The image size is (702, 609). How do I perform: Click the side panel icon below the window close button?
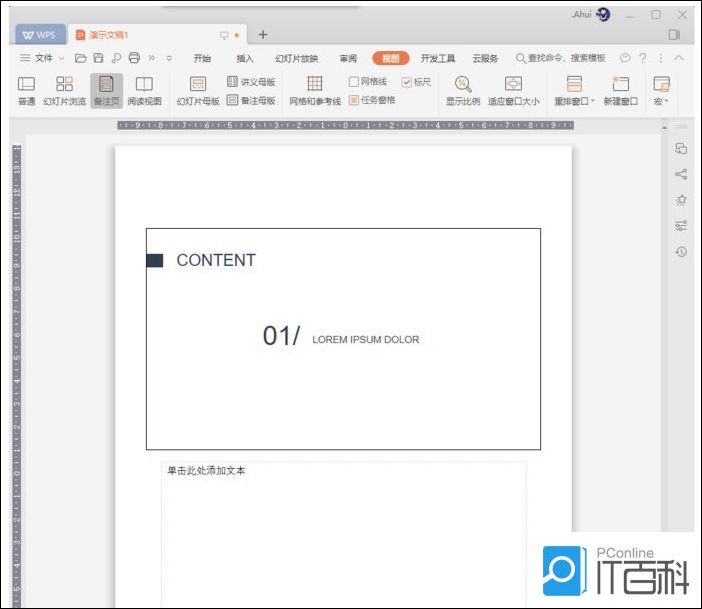(674, 34)
